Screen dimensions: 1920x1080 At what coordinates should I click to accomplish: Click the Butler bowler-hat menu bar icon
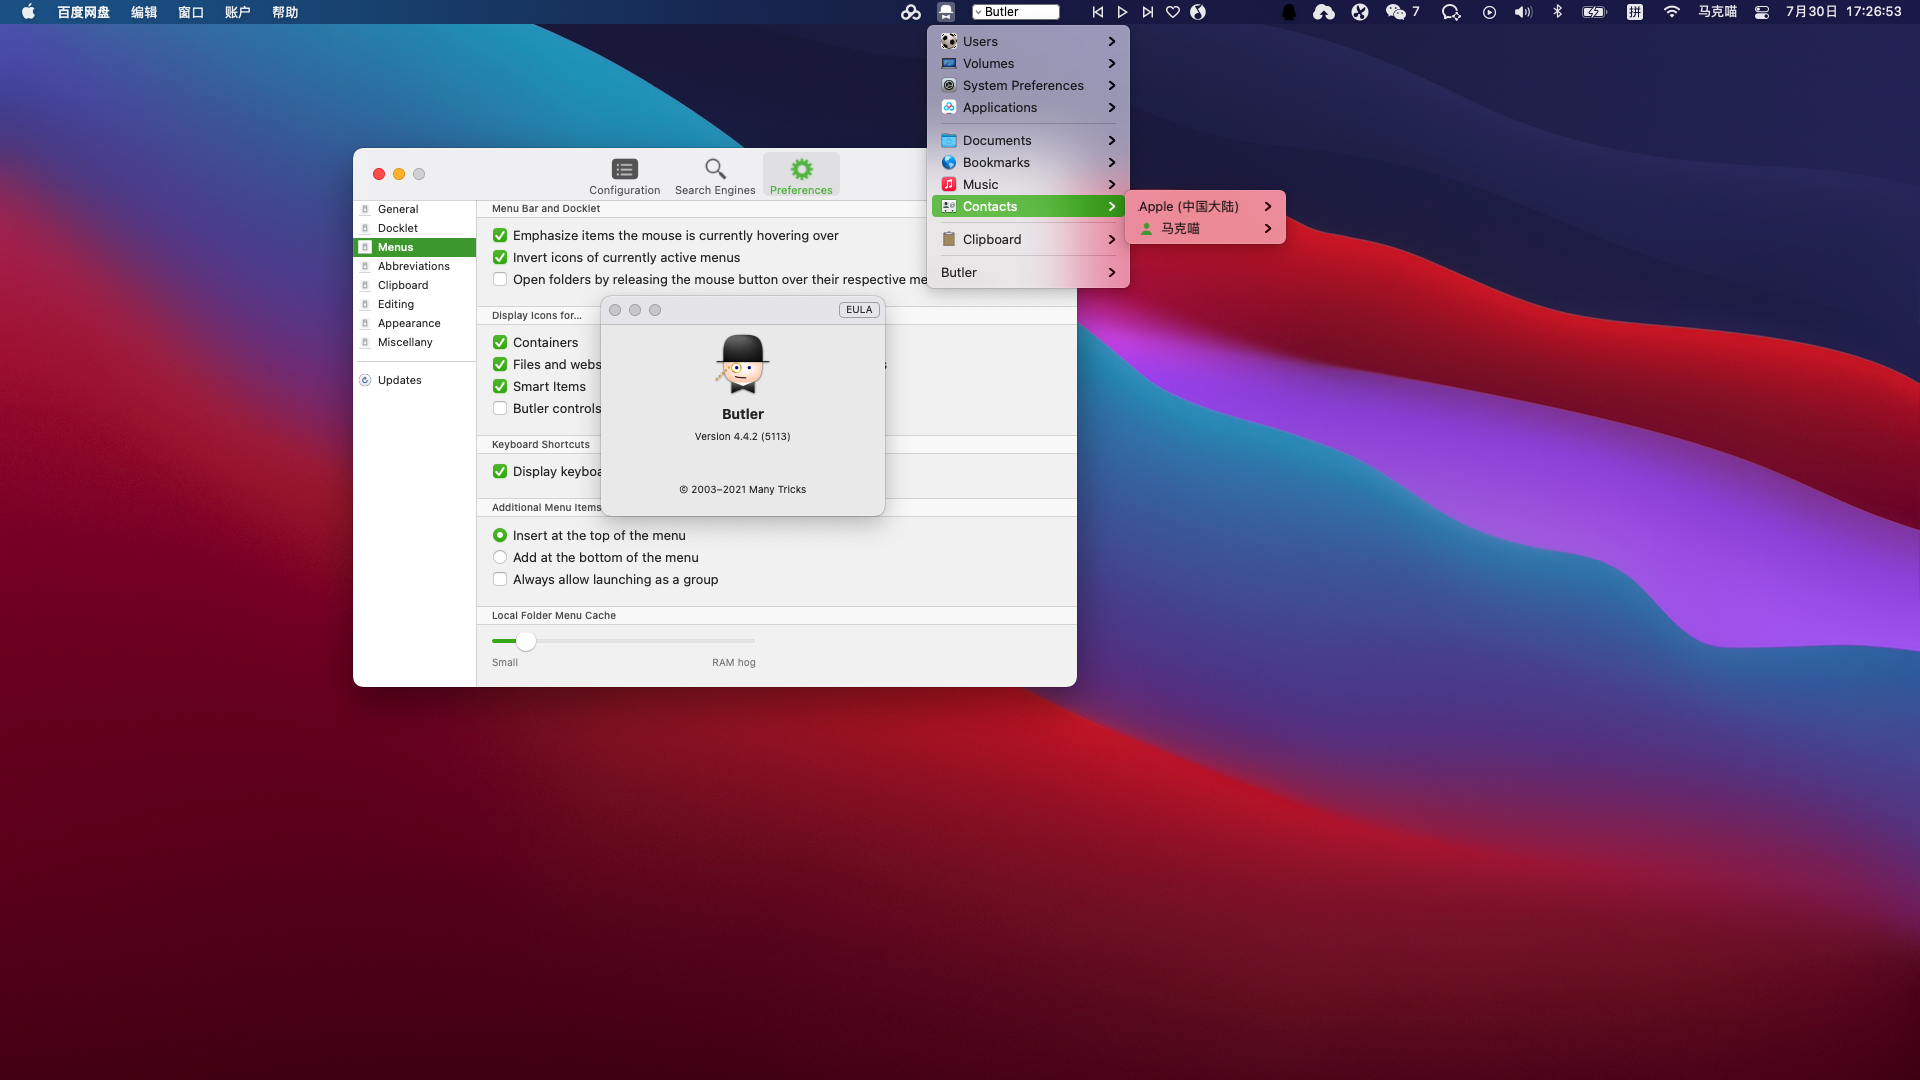tap(946, 12)
